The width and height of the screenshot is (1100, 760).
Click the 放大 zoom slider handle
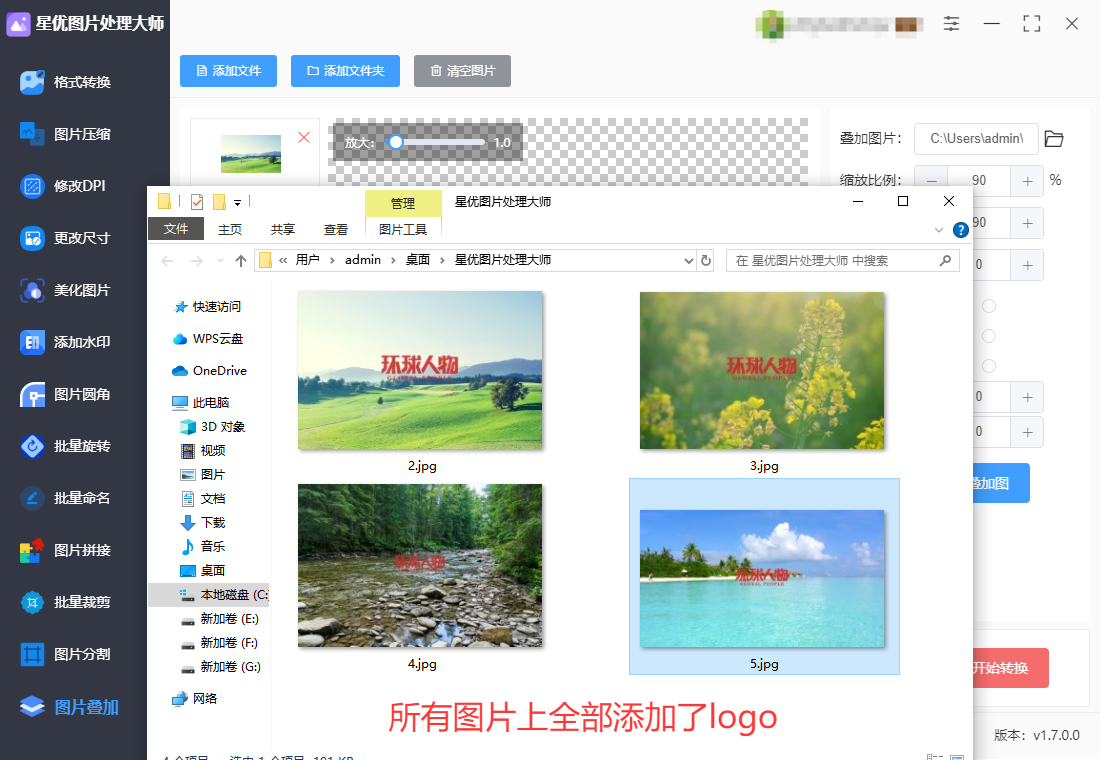pyautogui.click(x=396, y=142)
